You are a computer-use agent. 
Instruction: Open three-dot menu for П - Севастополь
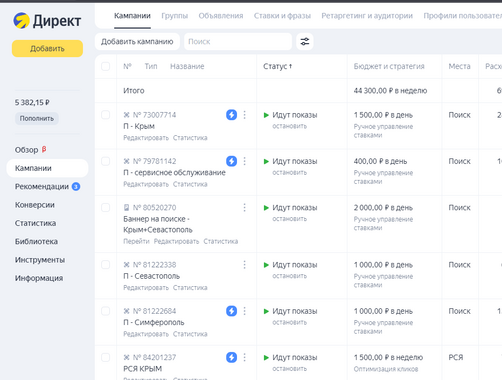click(245, 265)
